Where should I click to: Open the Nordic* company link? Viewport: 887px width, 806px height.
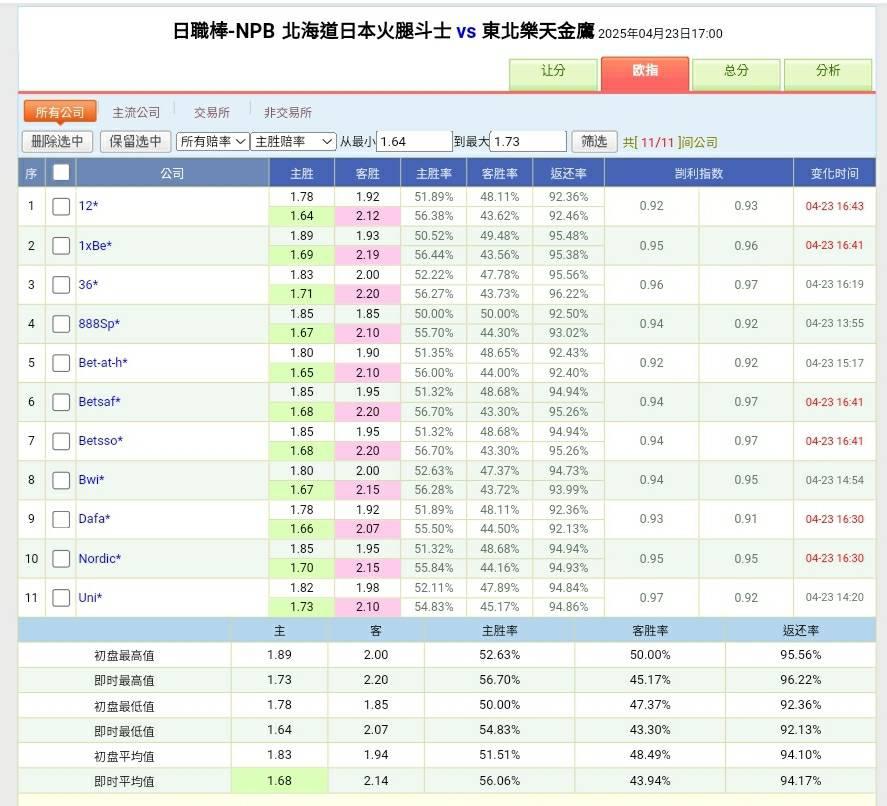[x=100, y=558]
